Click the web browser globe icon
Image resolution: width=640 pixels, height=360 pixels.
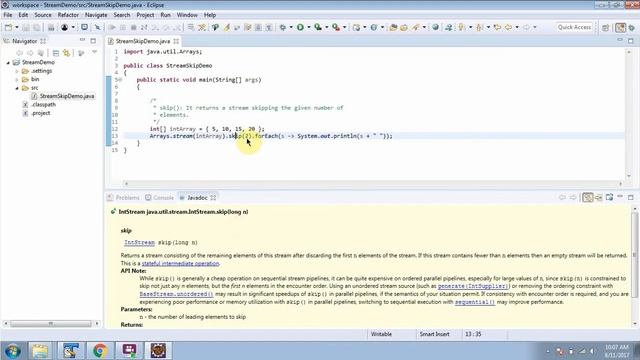point(436,27)
